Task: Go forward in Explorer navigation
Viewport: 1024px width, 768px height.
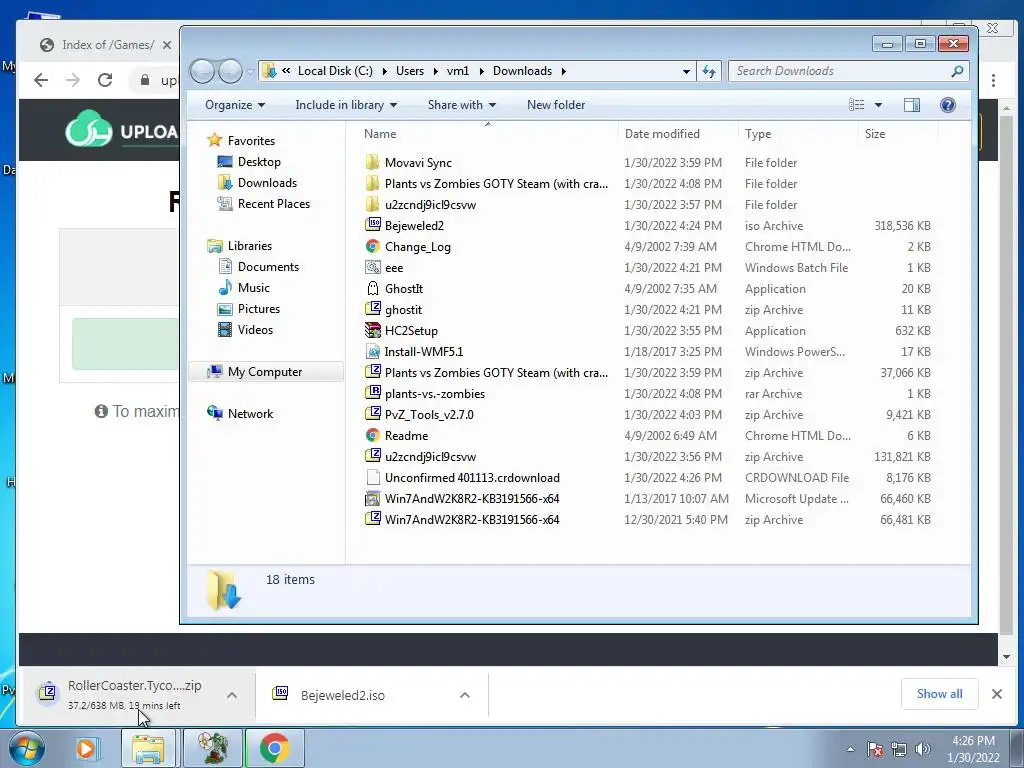Action: 230,71
